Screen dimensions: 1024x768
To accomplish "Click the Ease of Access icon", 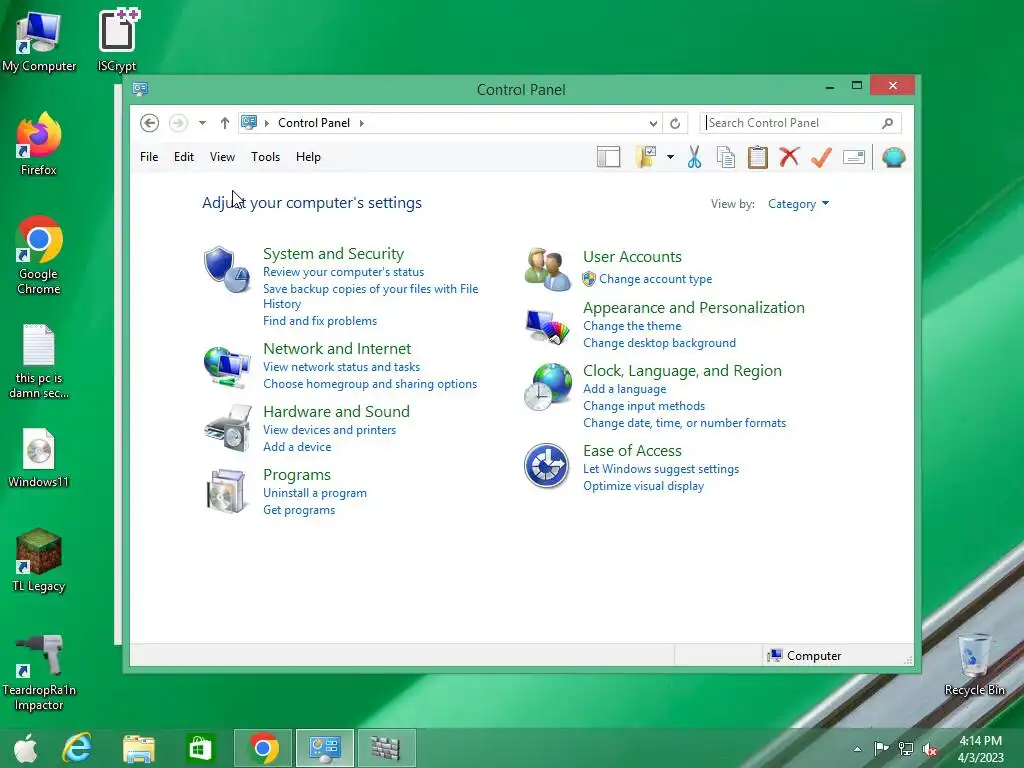I will coord(547,466).
